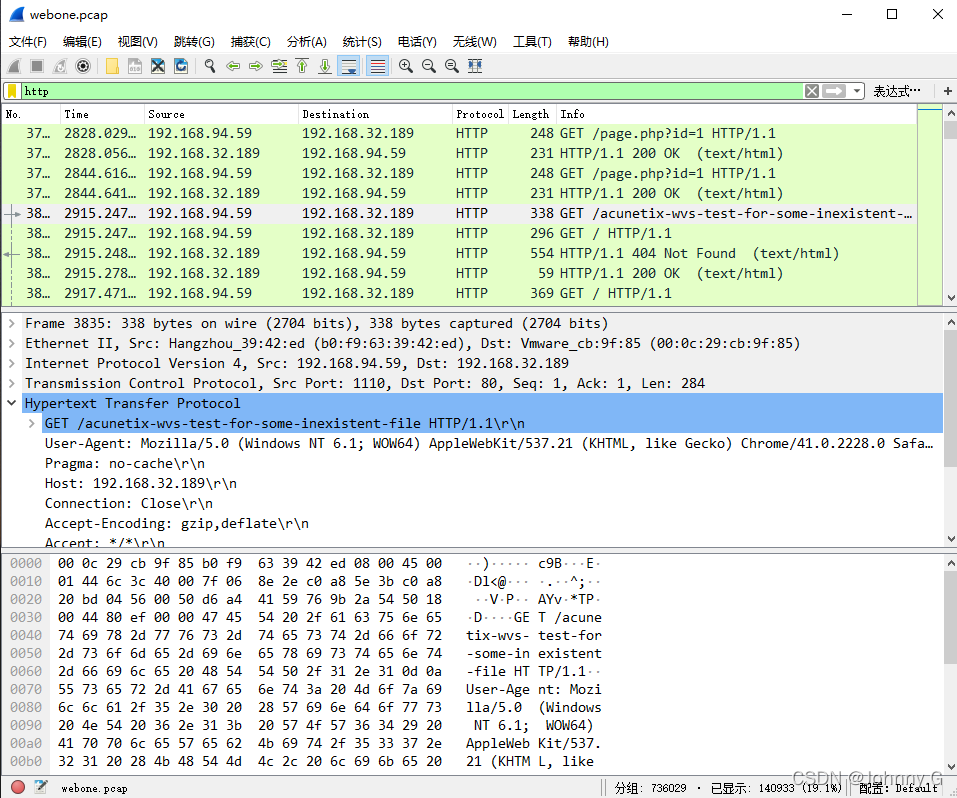Open the 电话(Y) menu
The width and height of the screenshot is (957, 798).
click(417, 42)
